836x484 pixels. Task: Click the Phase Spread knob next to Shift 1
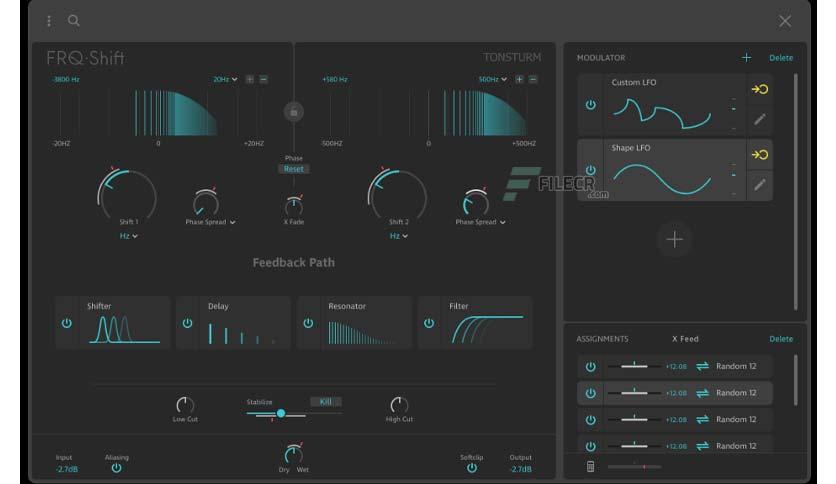[206, 203]
